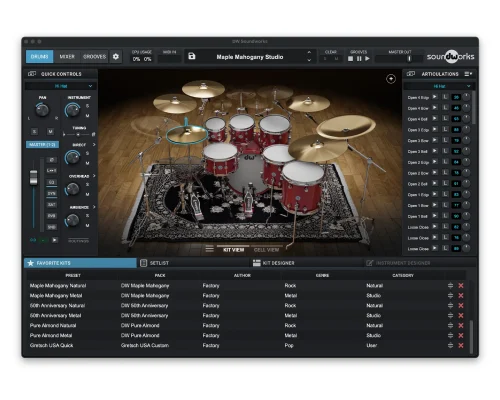Viewport: 500px width, 400px height.
Task: Expand the Ambience section arrow
Action: click(x=94, y=207)
